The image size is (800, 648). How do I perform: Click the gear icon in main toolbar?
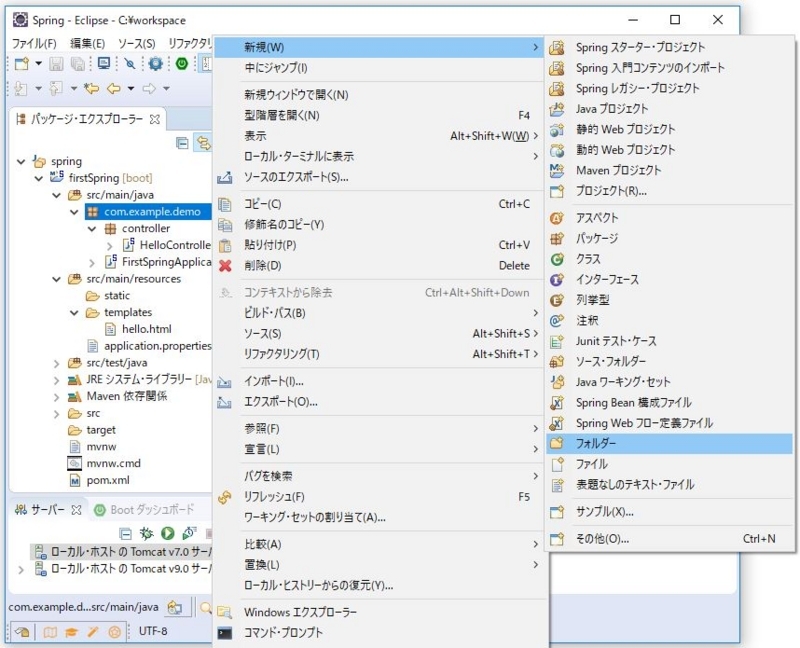[155, 64]
